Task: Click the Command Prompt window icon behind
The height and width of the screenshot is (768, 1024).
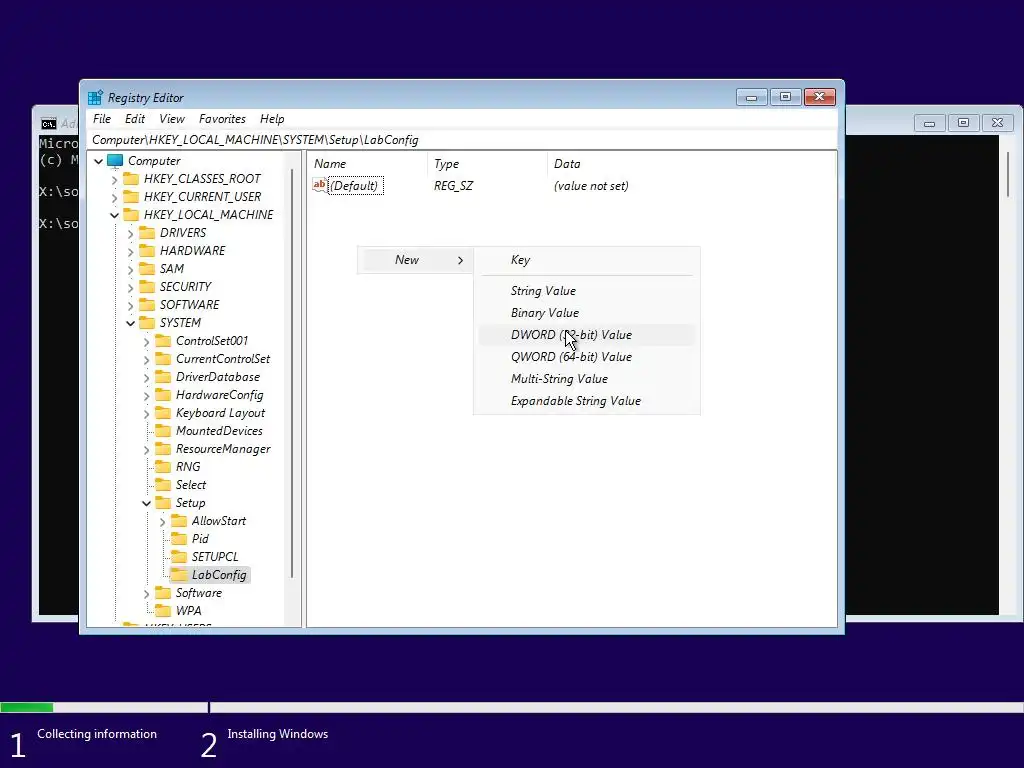Action: pyautogui.click(x=49, y=123)
